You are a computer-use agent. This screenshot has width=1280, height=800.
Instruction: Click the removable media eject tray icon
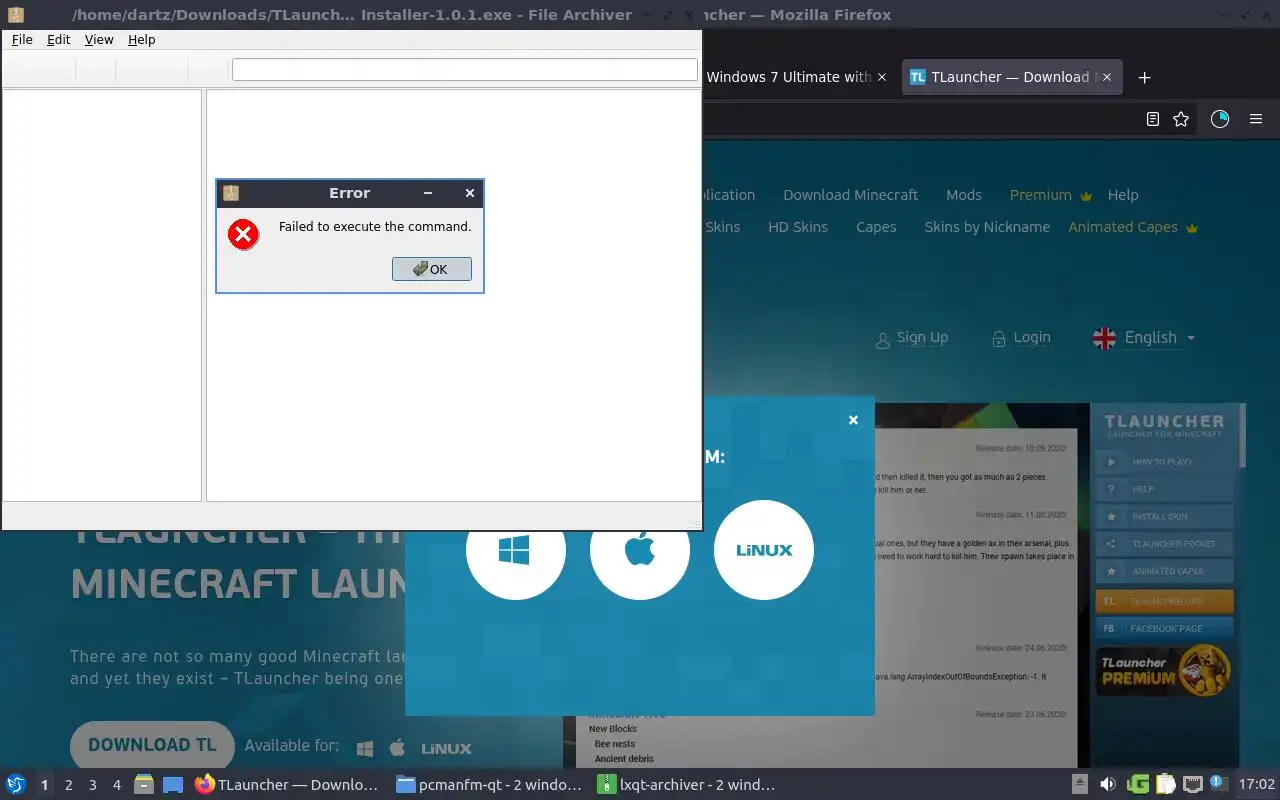(x=1080, y=785)
